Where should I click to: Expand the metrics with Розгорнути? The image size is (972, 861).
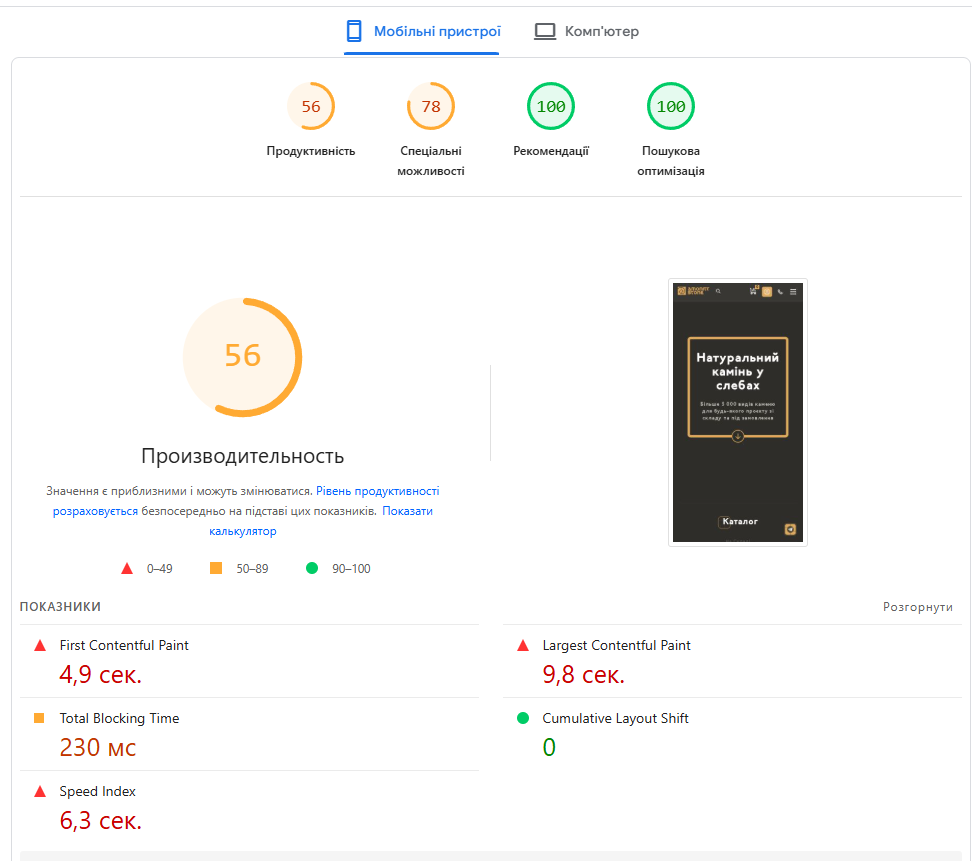point(917,607)
